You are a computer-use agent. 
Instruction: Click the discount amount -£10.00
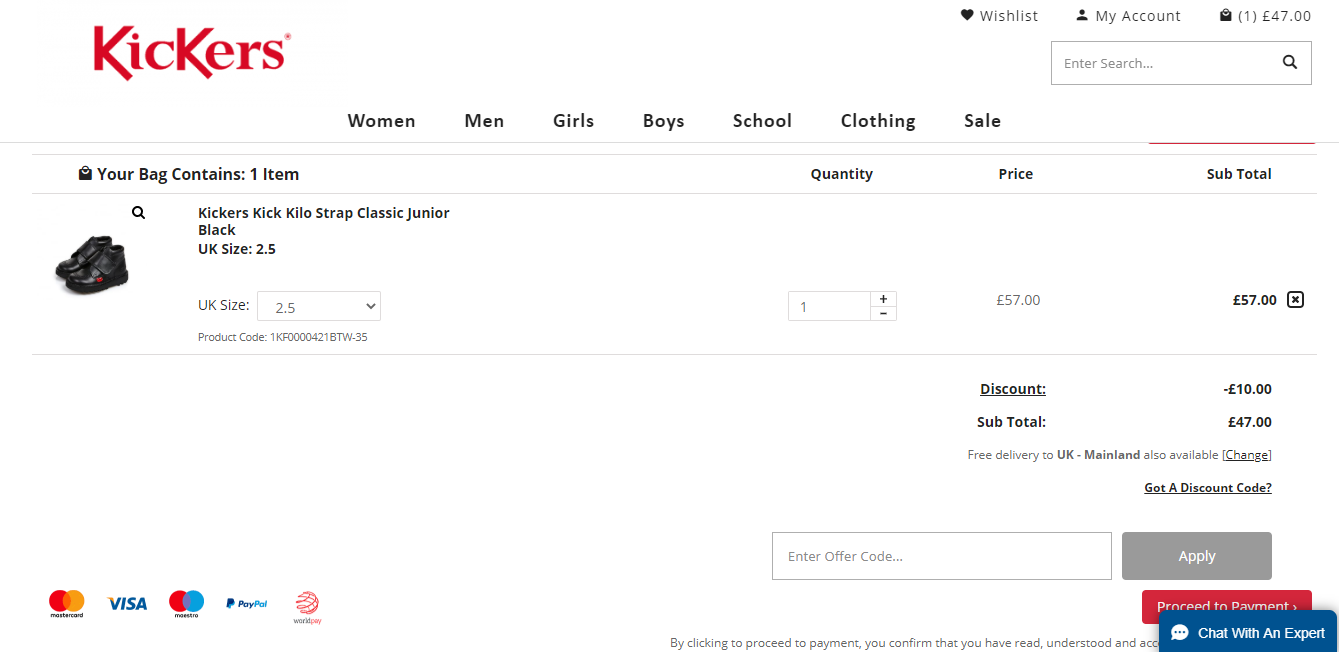pyautogui.click(x=1248, y=389)
